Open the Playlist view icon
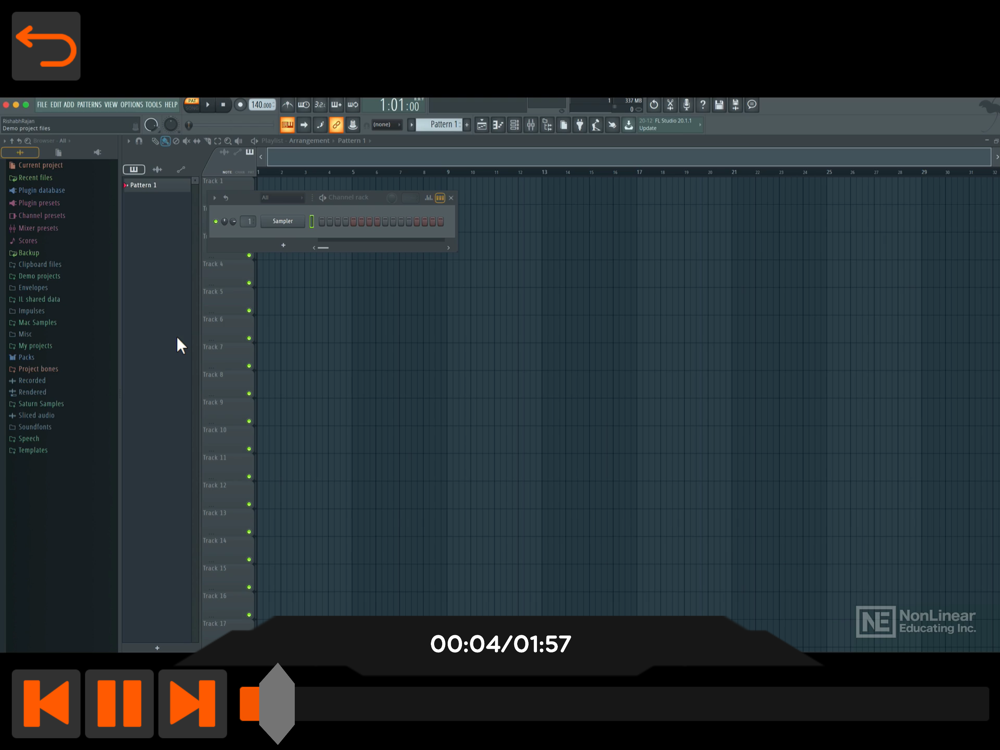Viewport: 1000px width, 750px height. tap(482, 125)
